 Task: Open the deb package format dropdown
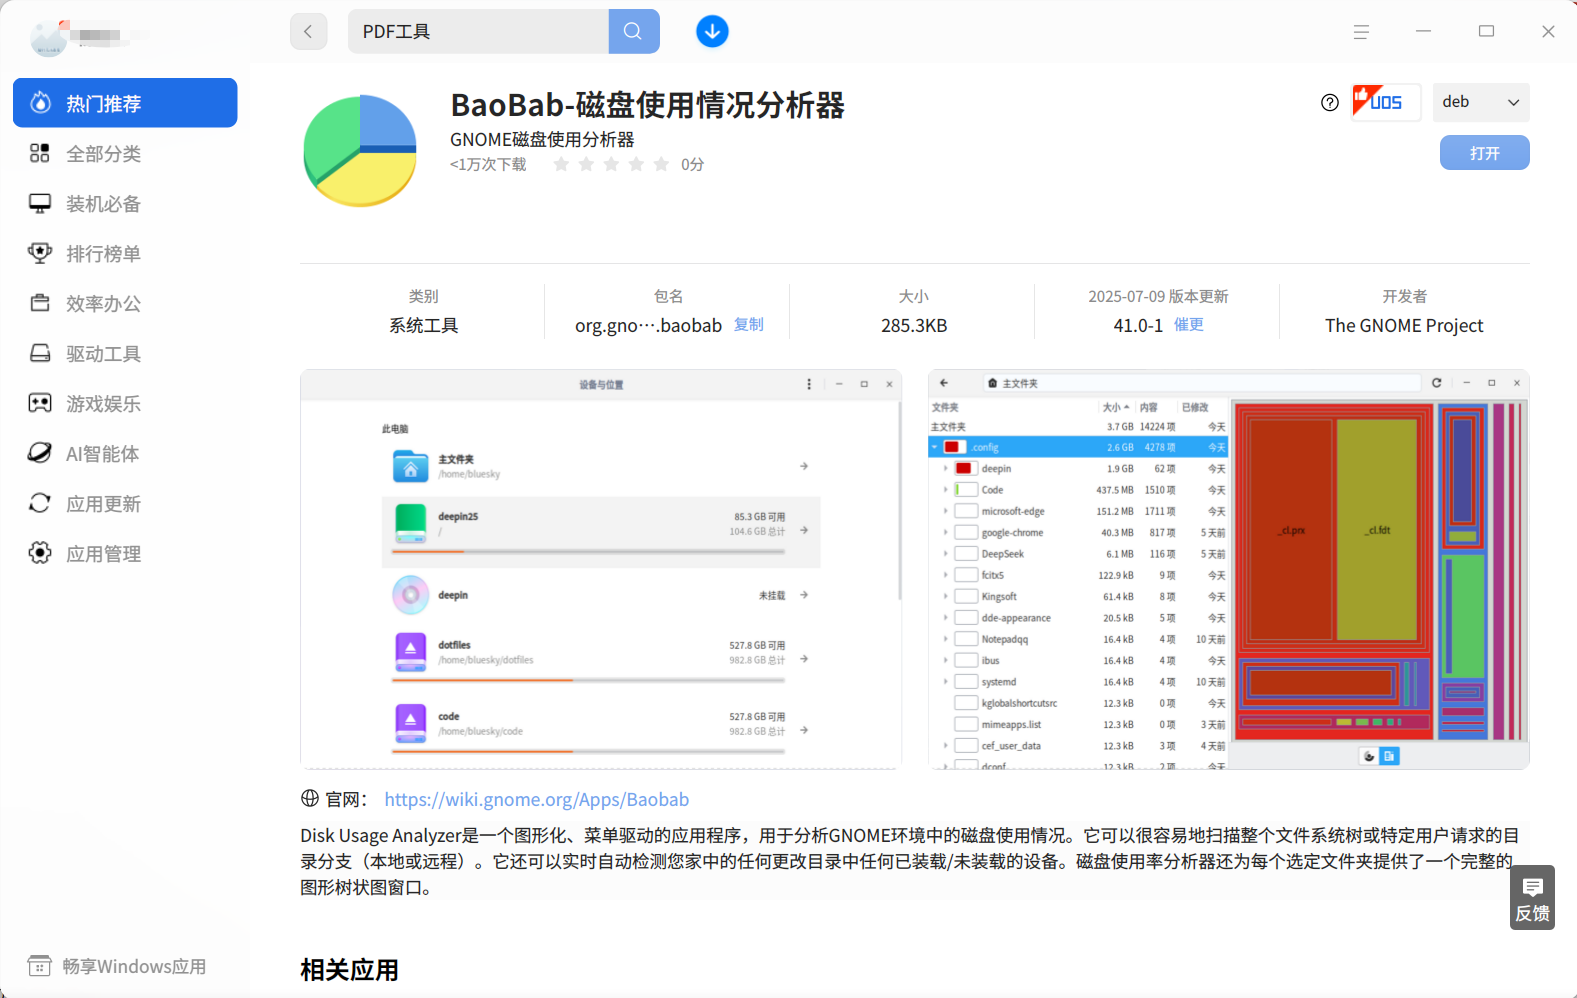pyautogui.click(x=1481, y=102)
